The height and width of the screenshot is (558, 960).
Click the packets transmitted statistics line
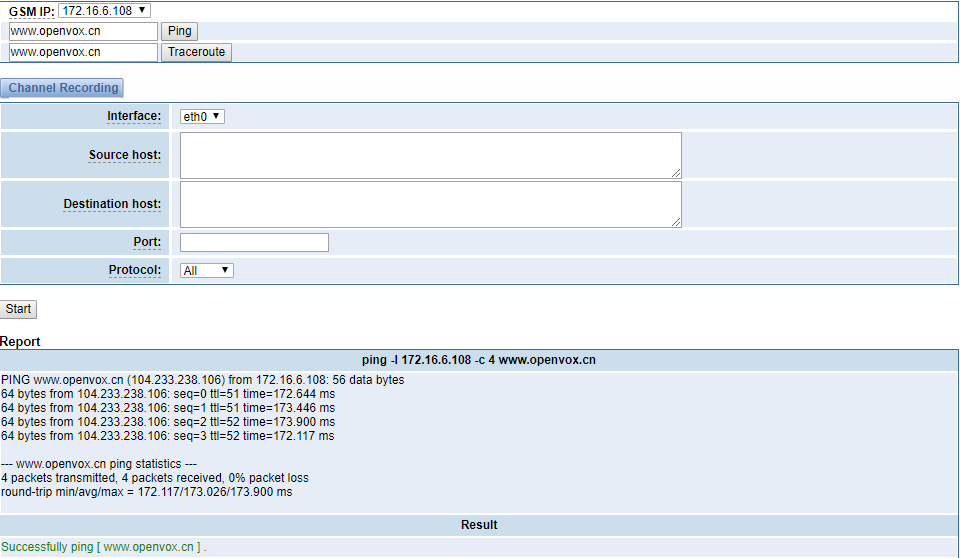click(155, 478)
